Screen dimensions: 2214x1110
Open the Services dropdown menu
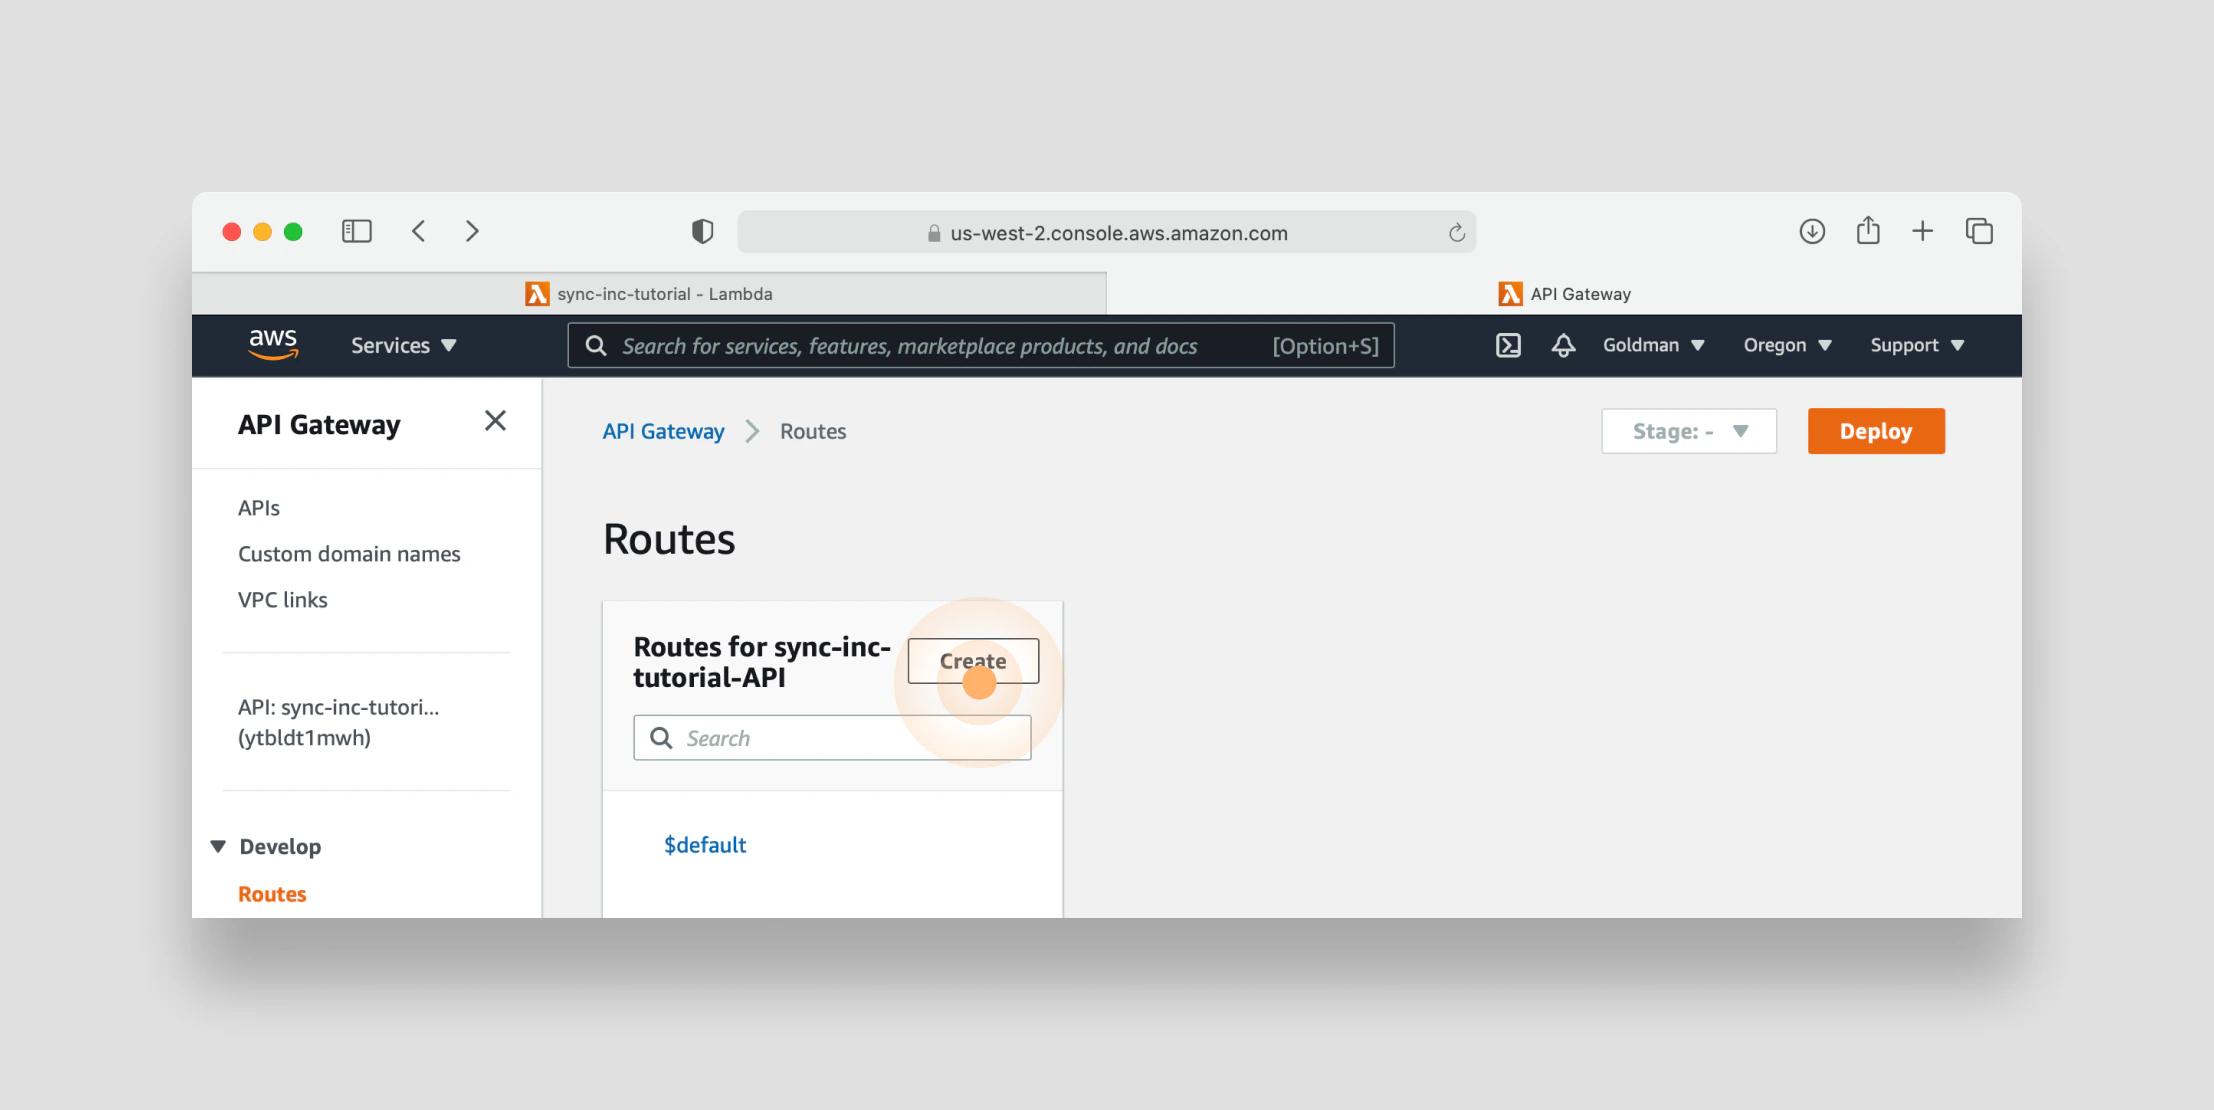tap(403, 346)
